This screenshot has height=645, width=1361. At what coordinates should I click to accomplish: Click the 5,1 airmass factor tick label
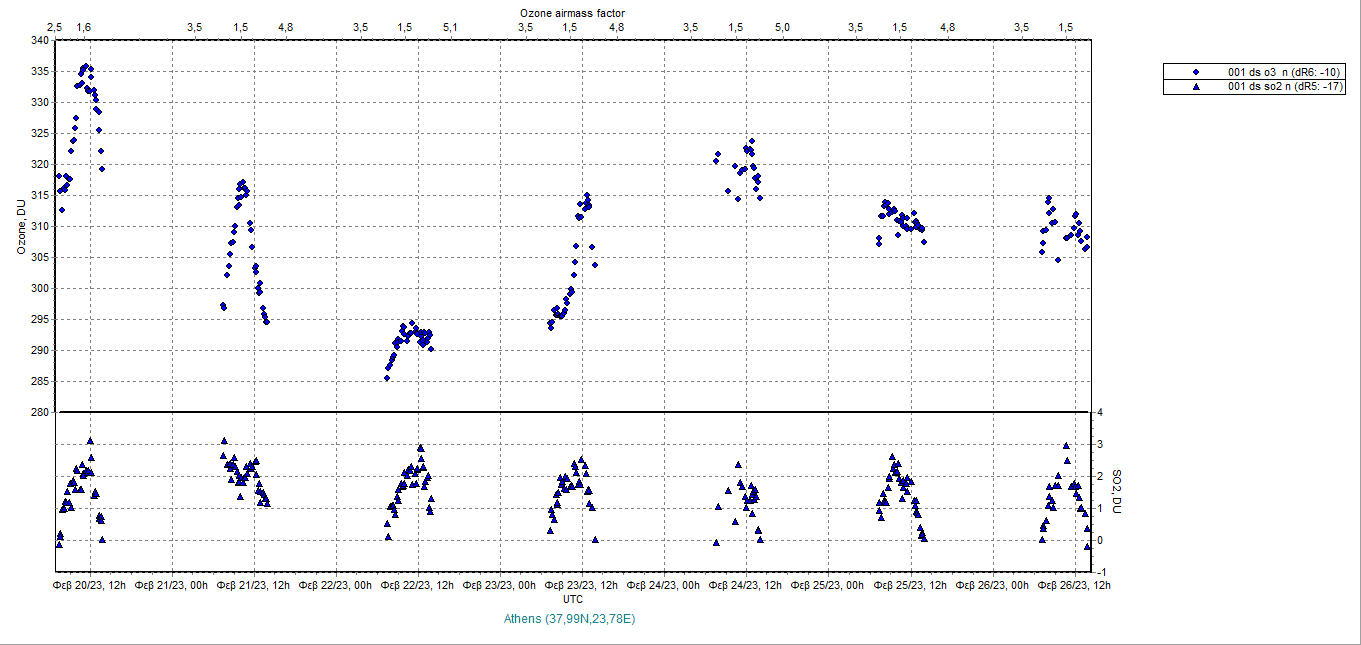pyautogui.click(x=450, y=27)
